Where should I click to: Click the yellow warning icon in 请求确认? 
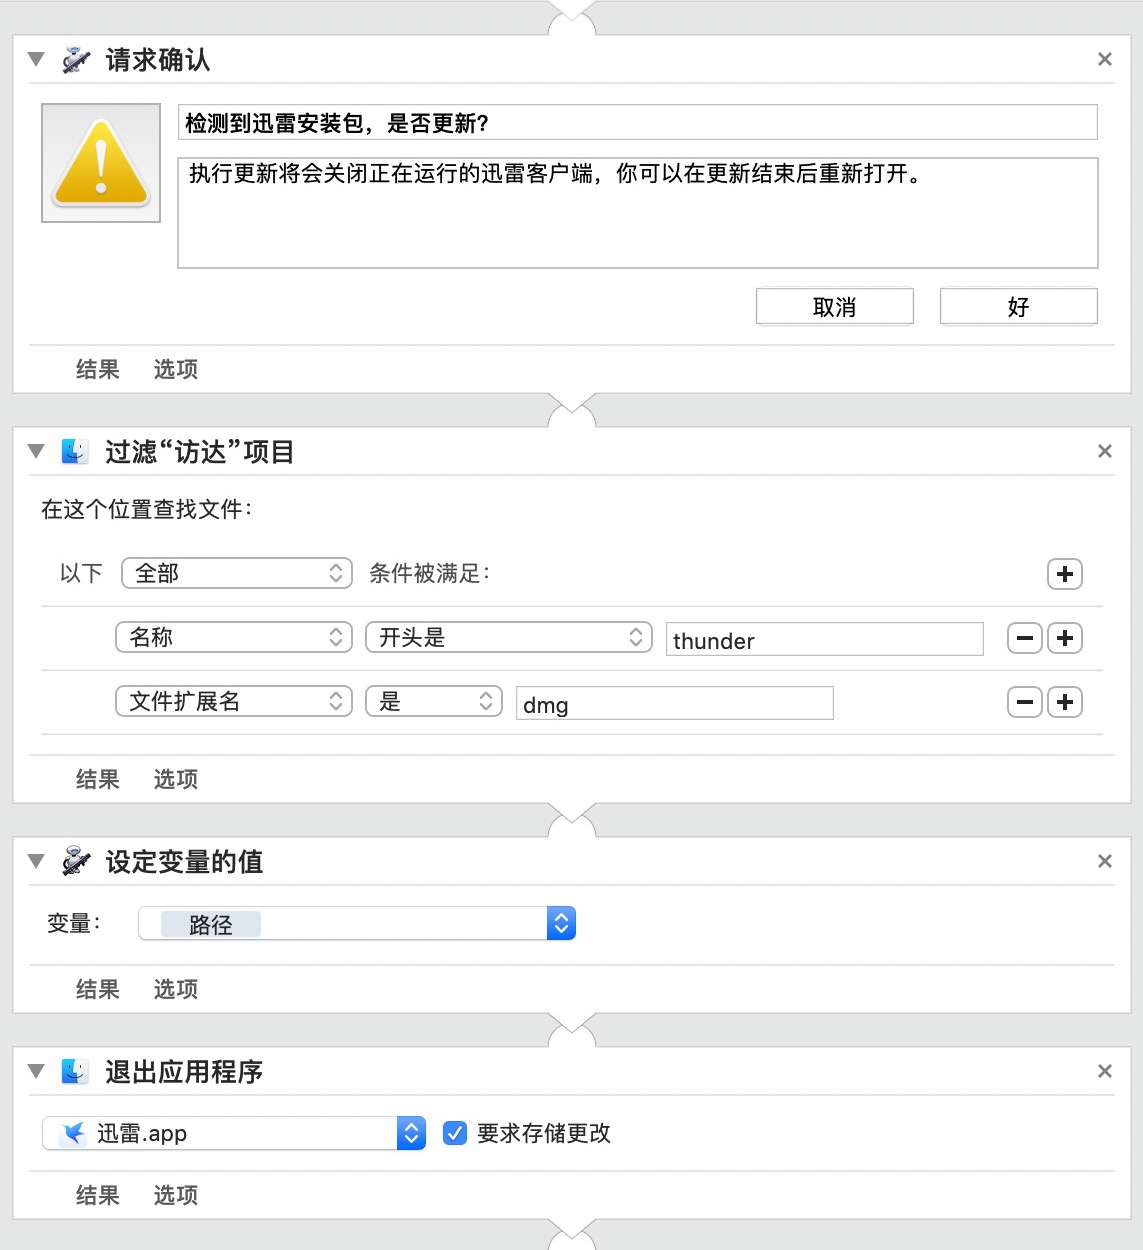(x=101, y=163)
